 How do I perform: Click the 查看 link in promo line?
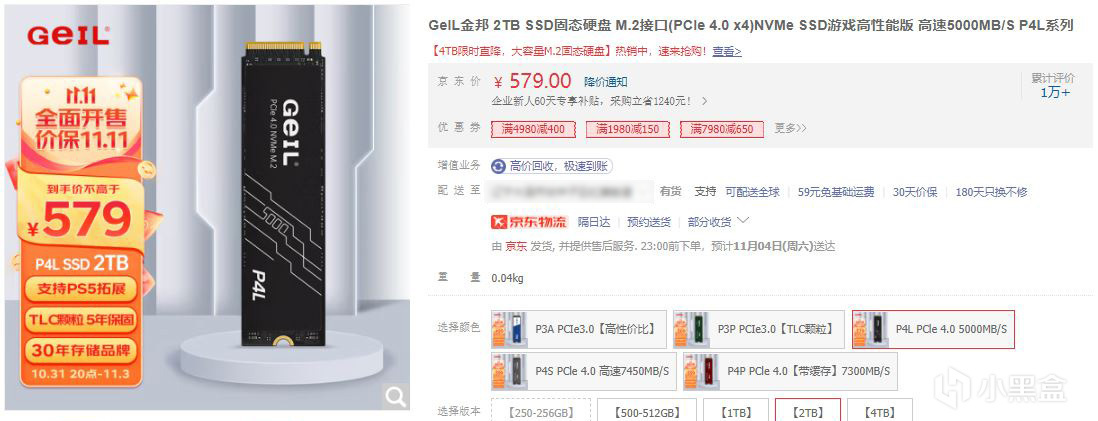coord(727,51)
